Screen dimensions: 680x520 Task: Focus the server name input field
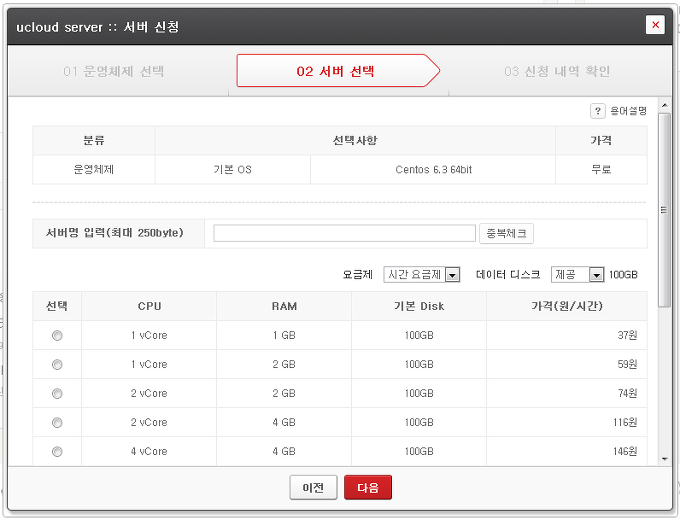[344, 233]
